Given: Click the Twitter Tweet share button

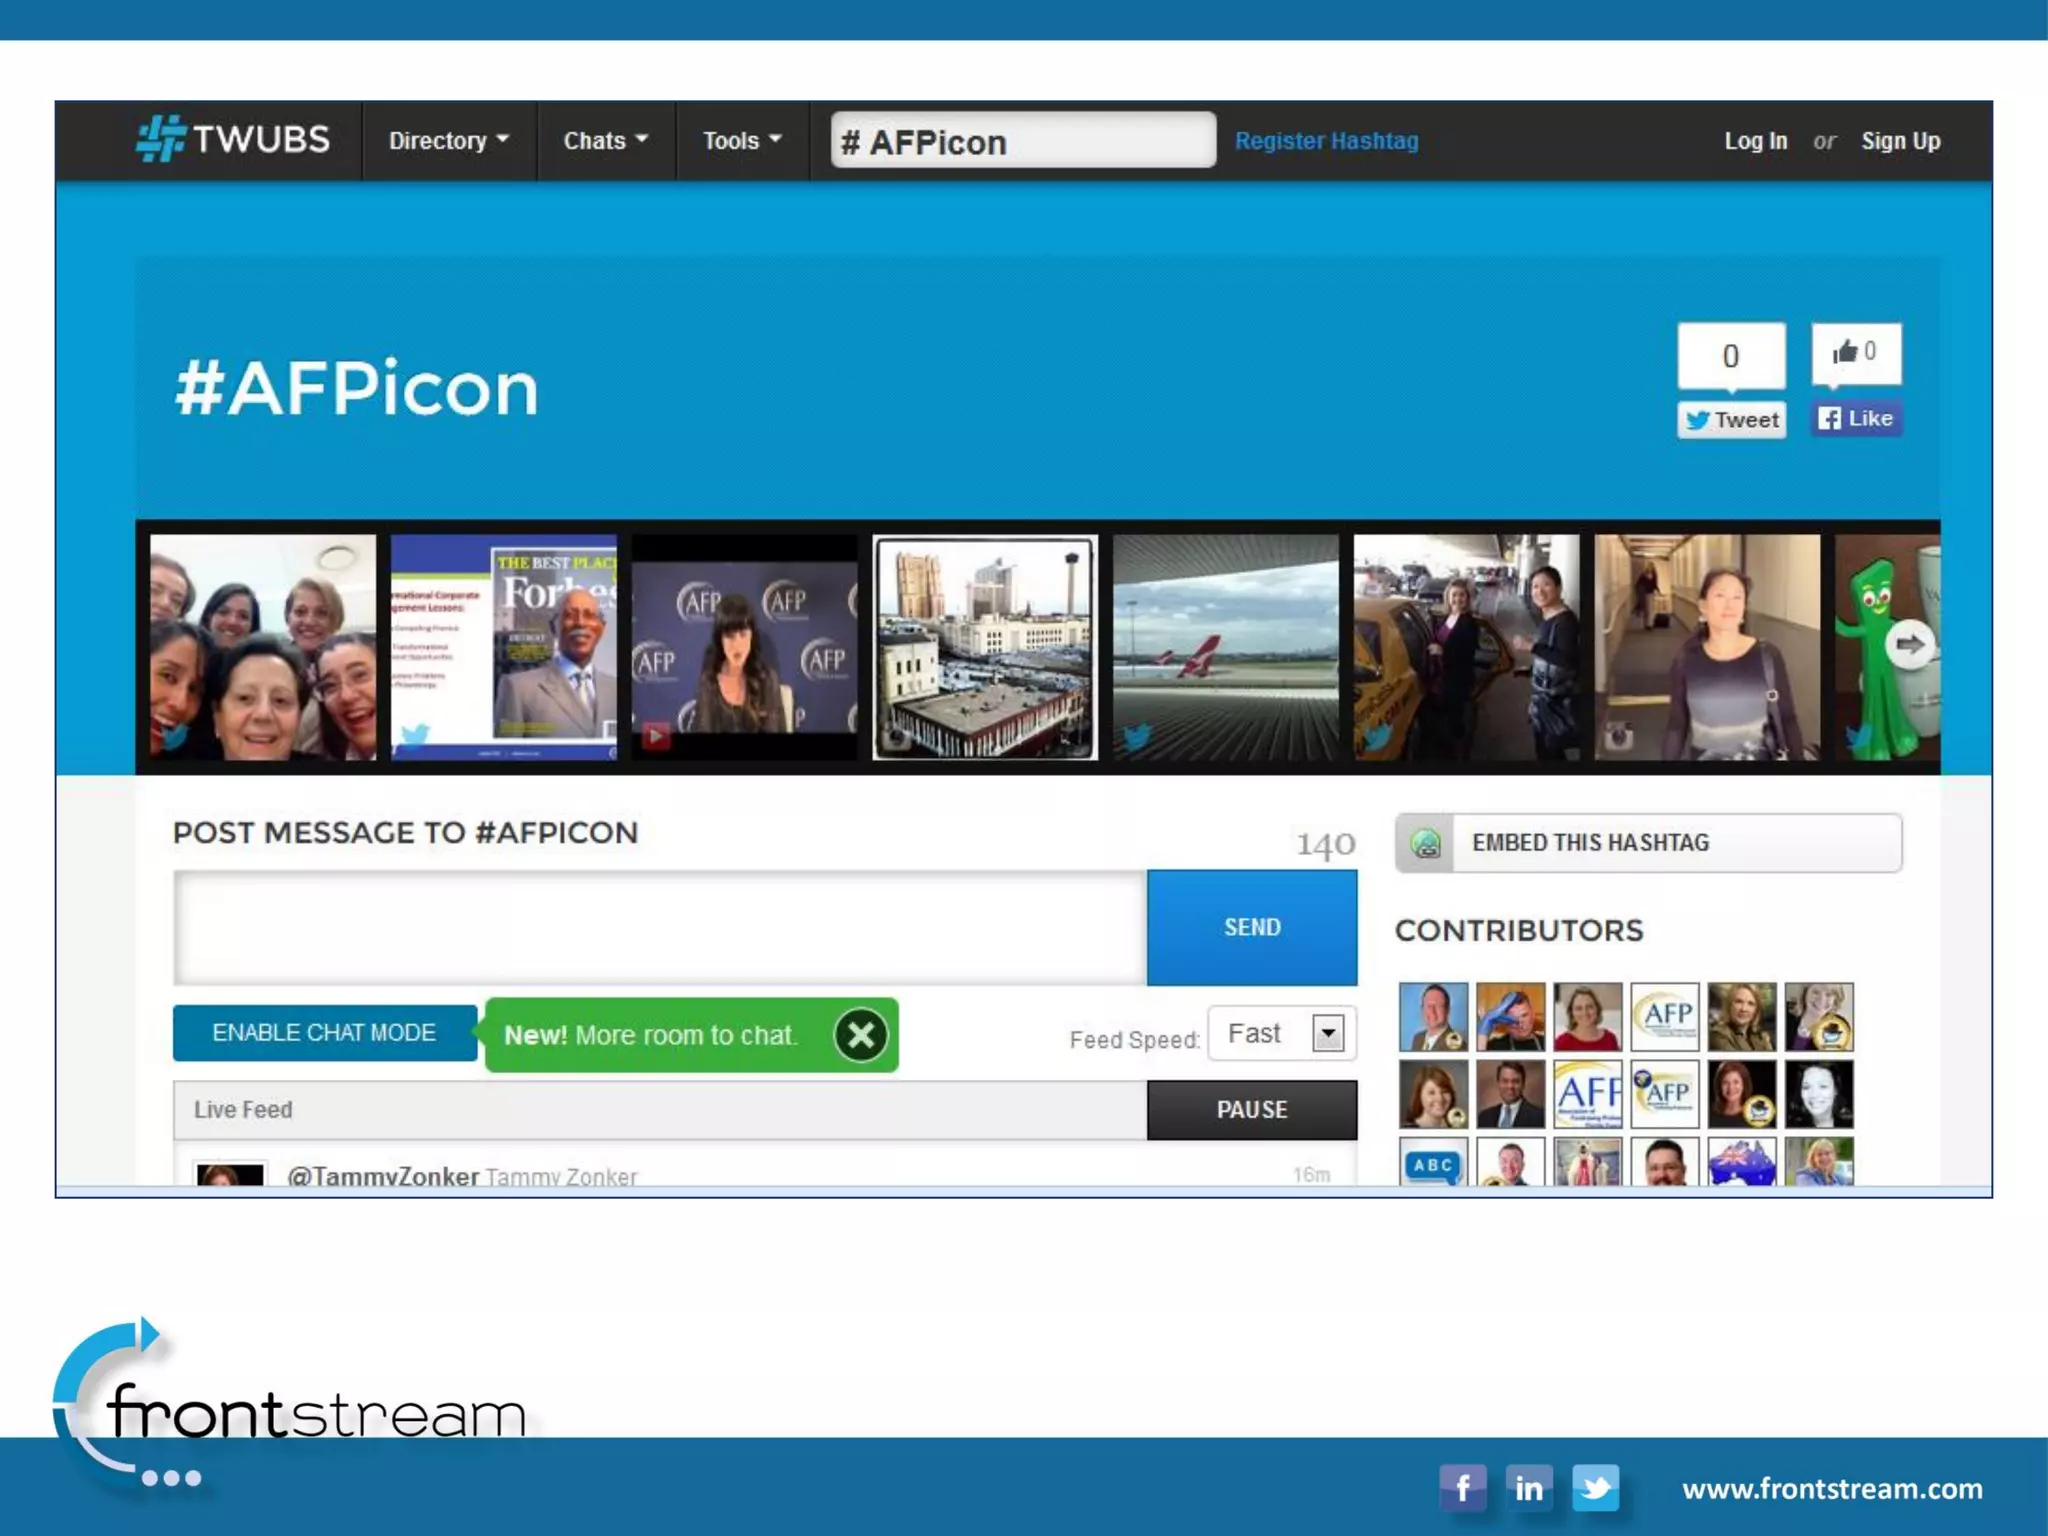Looking at the screenshot, I should 1732,420.
